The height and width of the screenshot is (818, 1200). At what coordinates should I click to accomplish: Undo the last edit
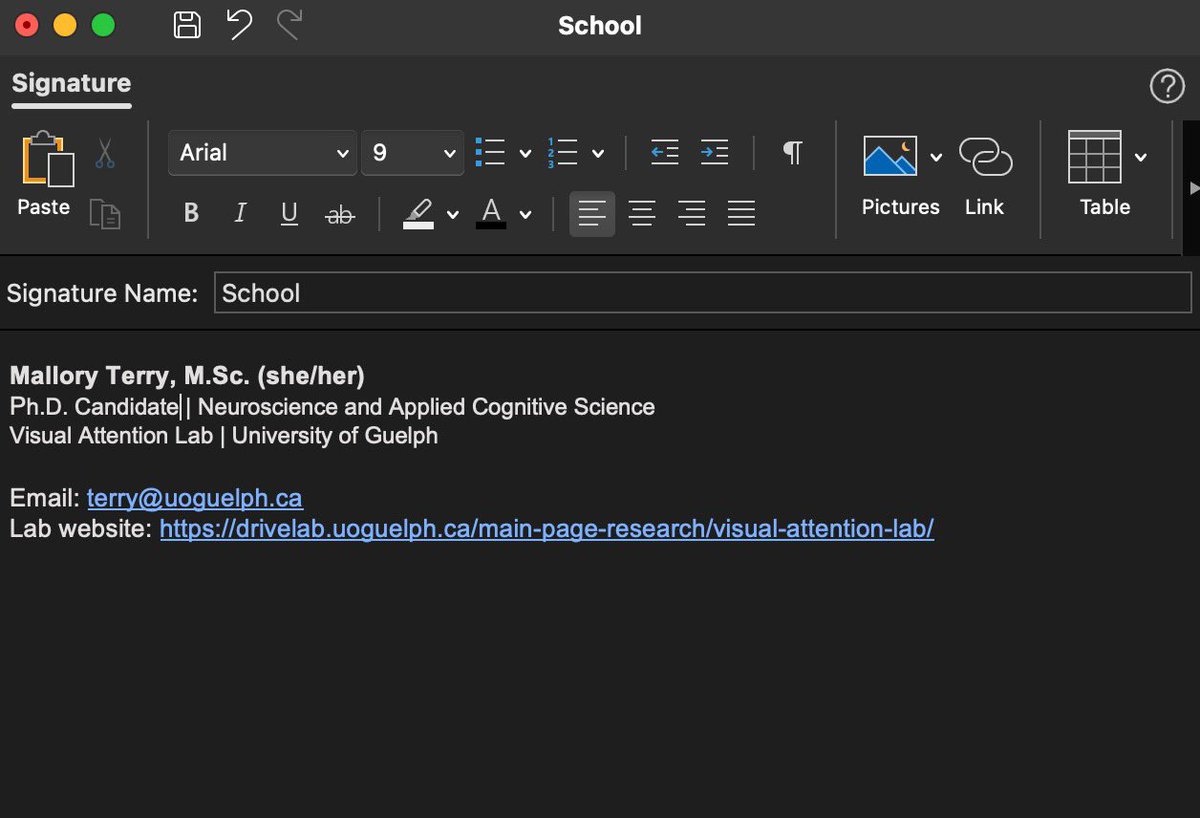(239, 25)
